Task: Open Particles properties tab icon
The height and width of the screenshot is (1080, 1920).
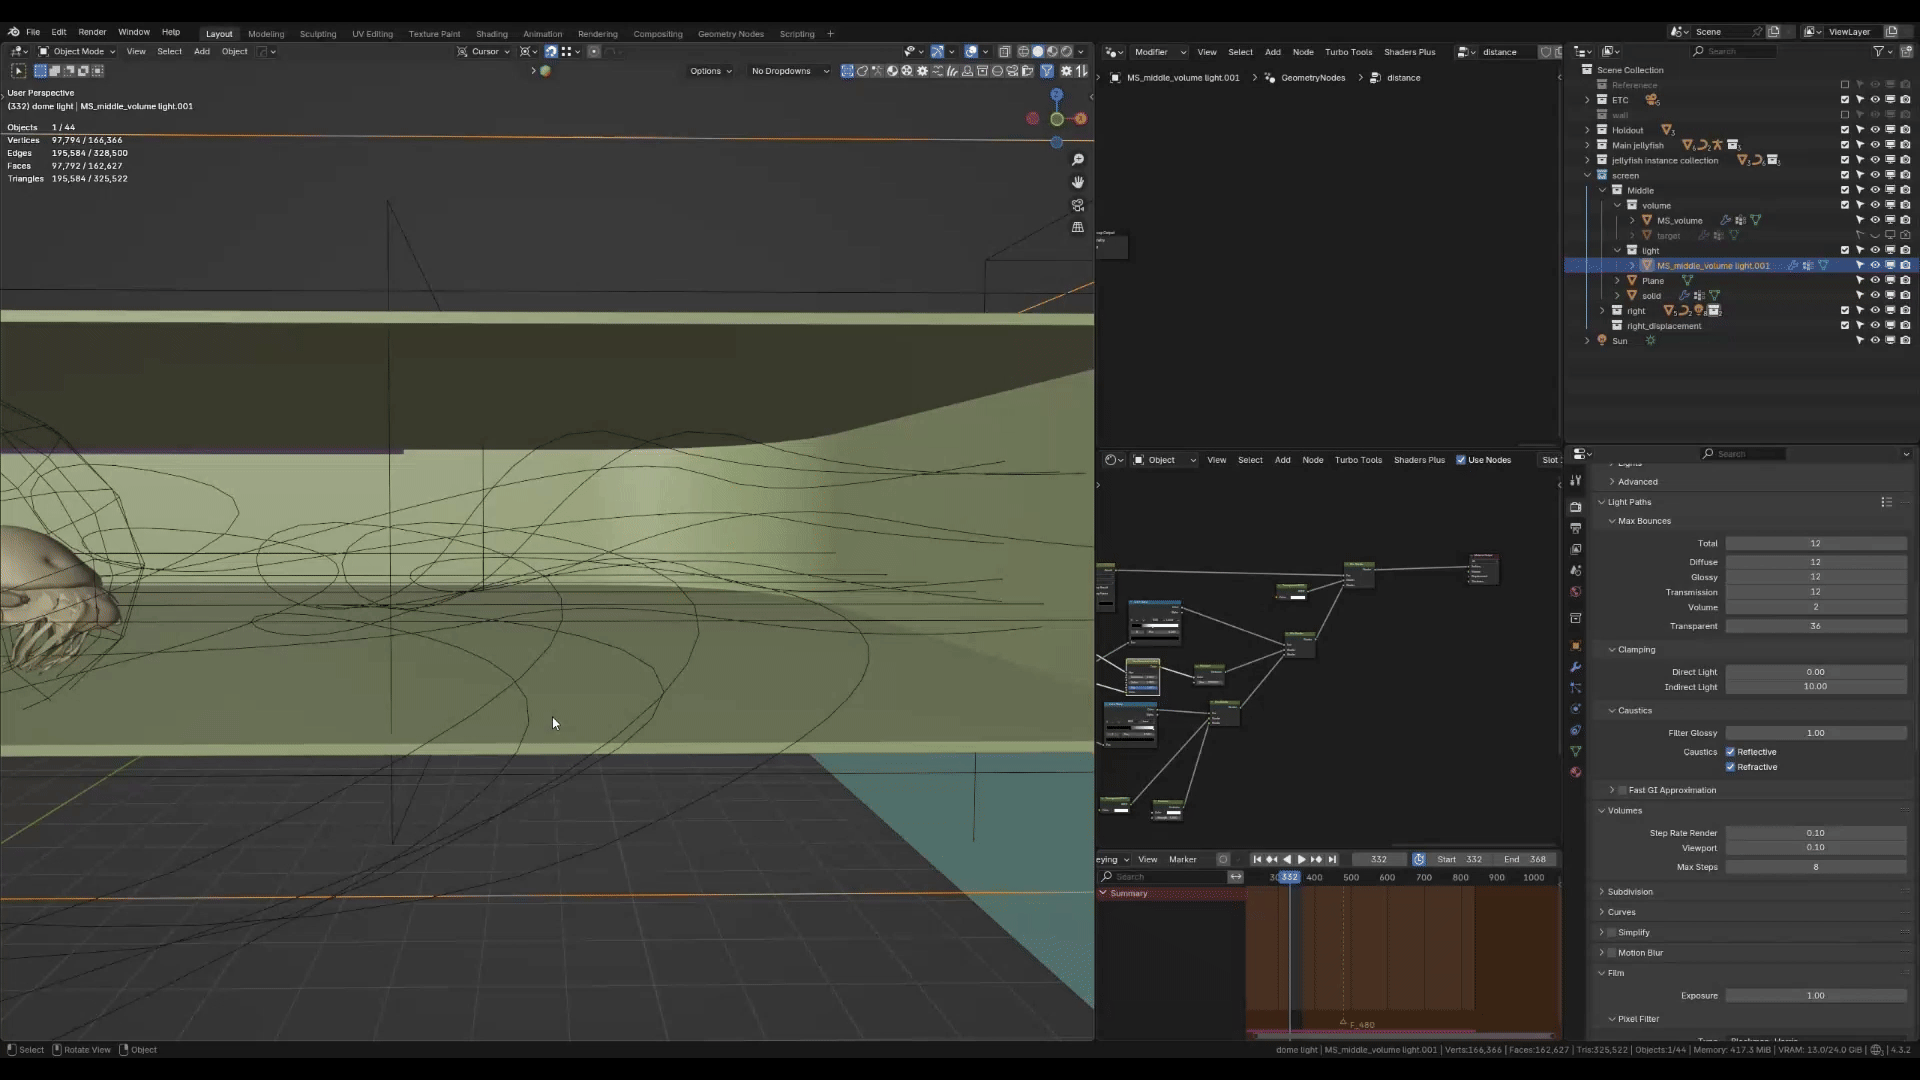Action: 1576,688
